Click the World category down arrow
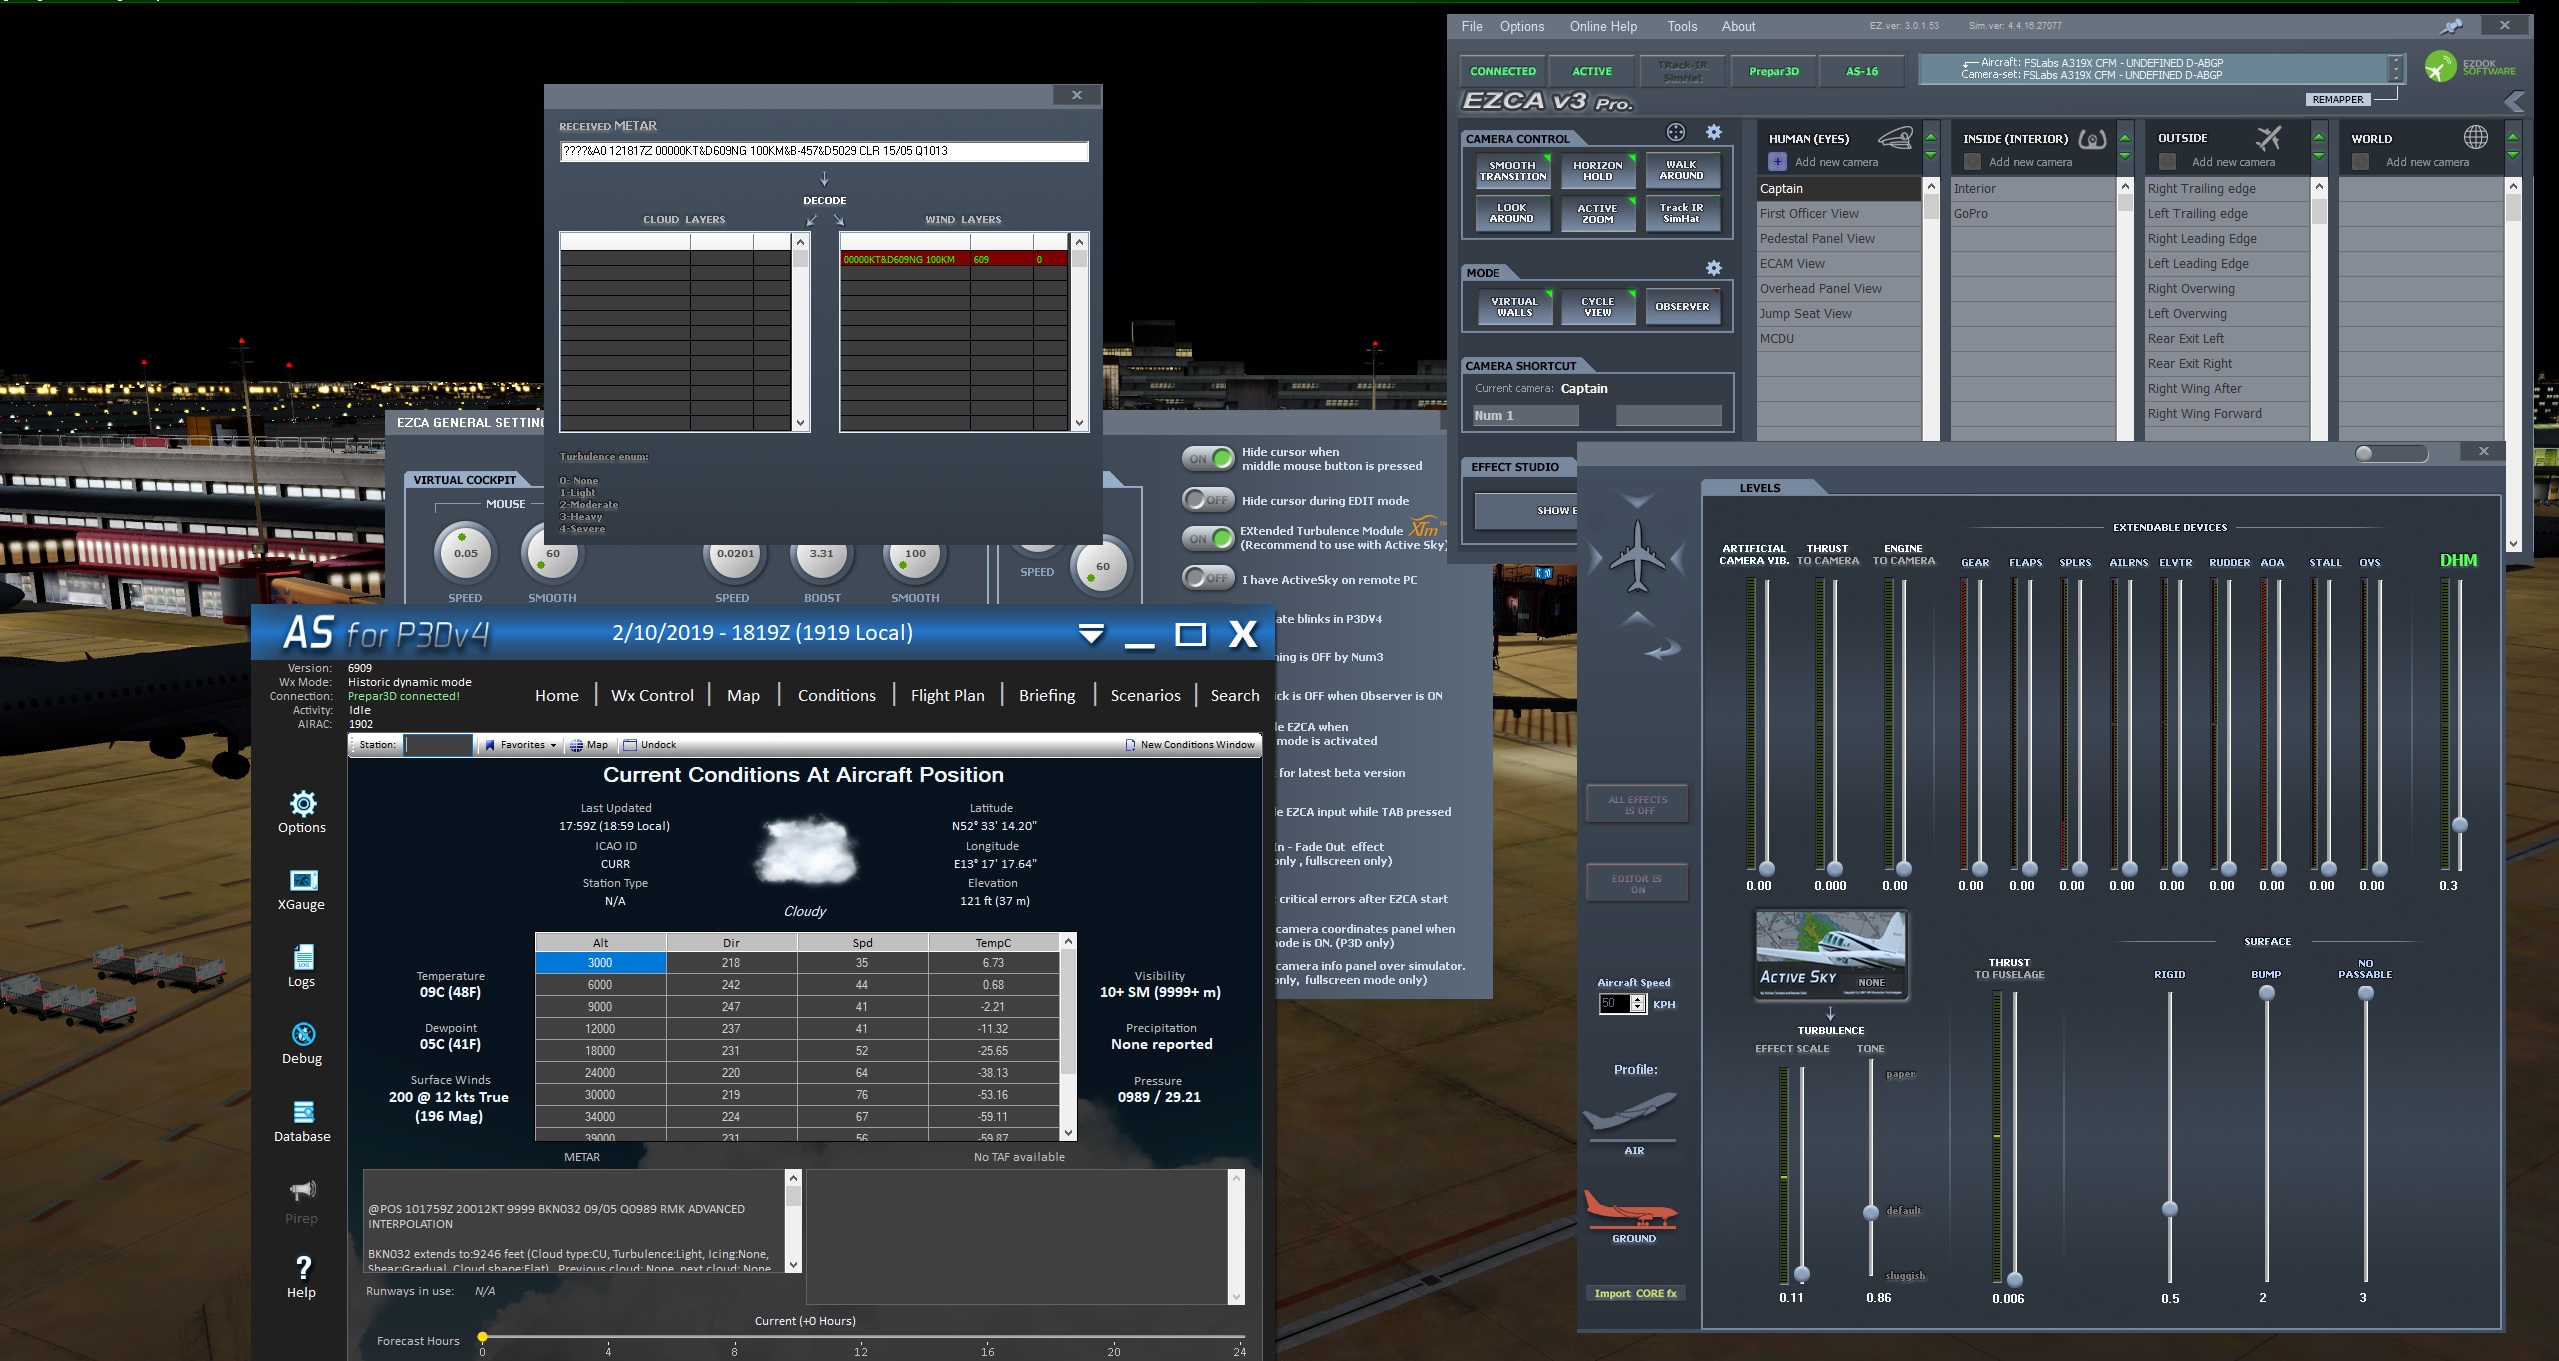The height and width of the screenshot is (1361, 2559). pyautogui.click(x=2513, y=155)
